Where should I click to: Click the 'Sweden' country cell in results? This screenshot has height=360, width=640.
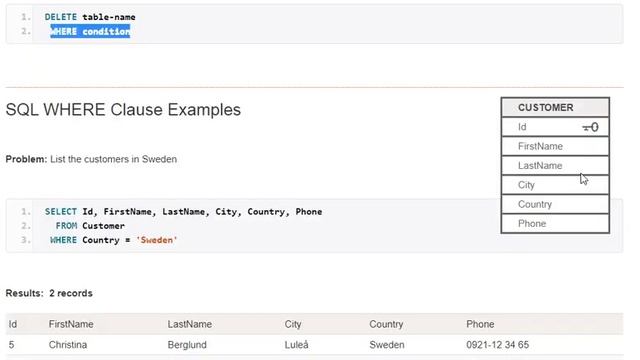click(x=387, y=345)
